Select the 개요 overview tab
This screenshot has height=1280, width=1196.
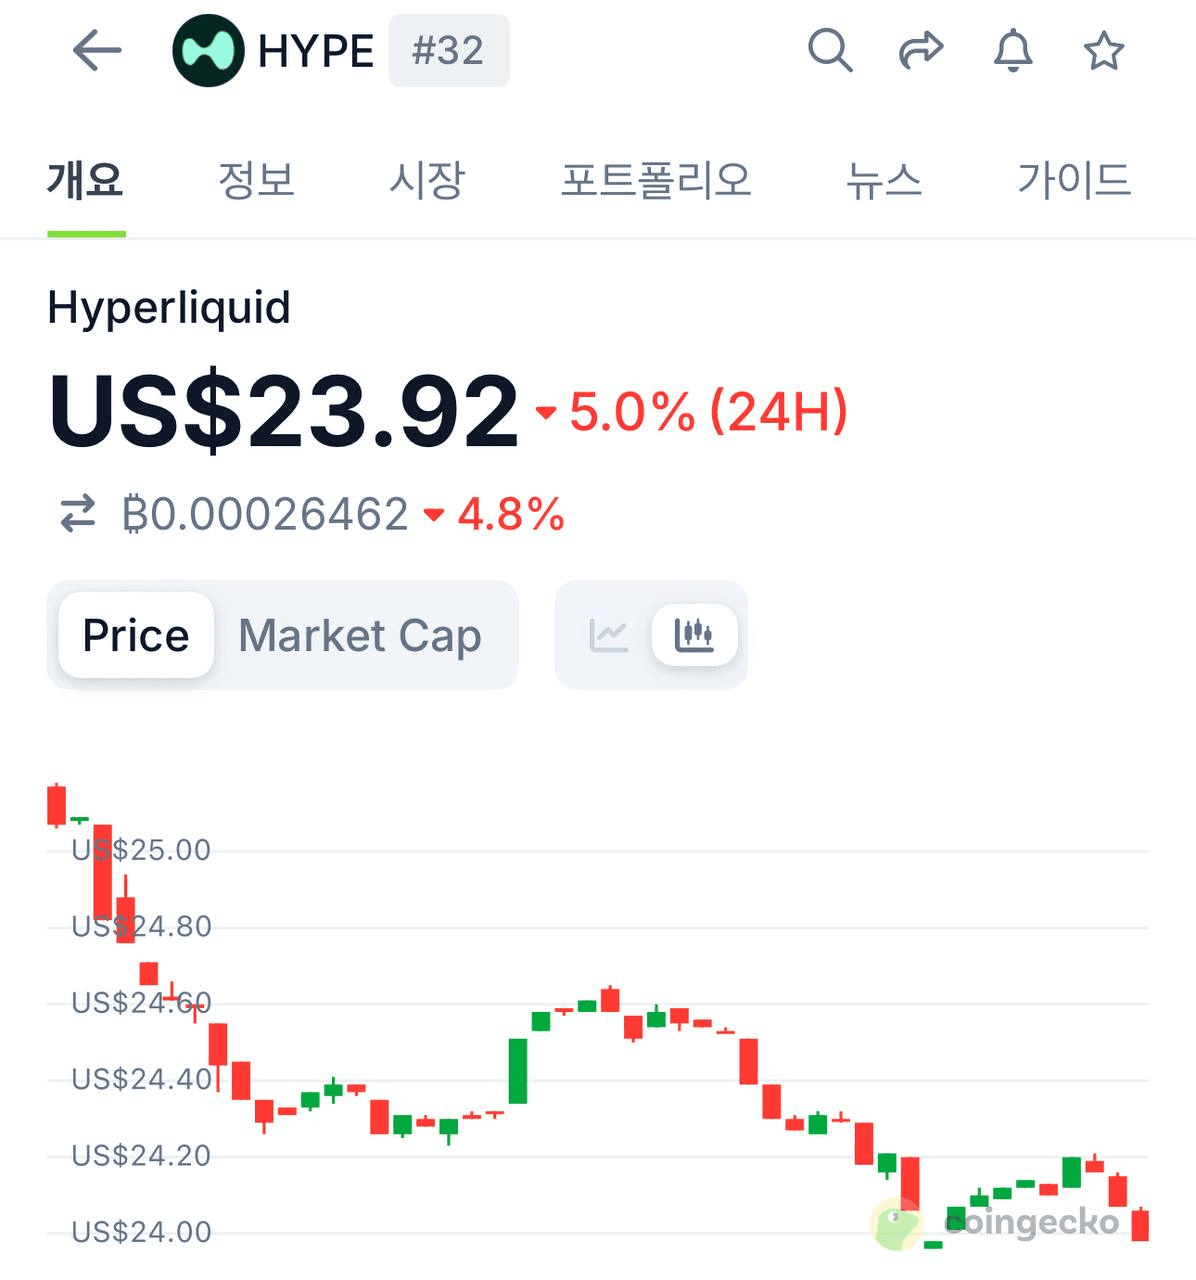[x=85, y=180]
